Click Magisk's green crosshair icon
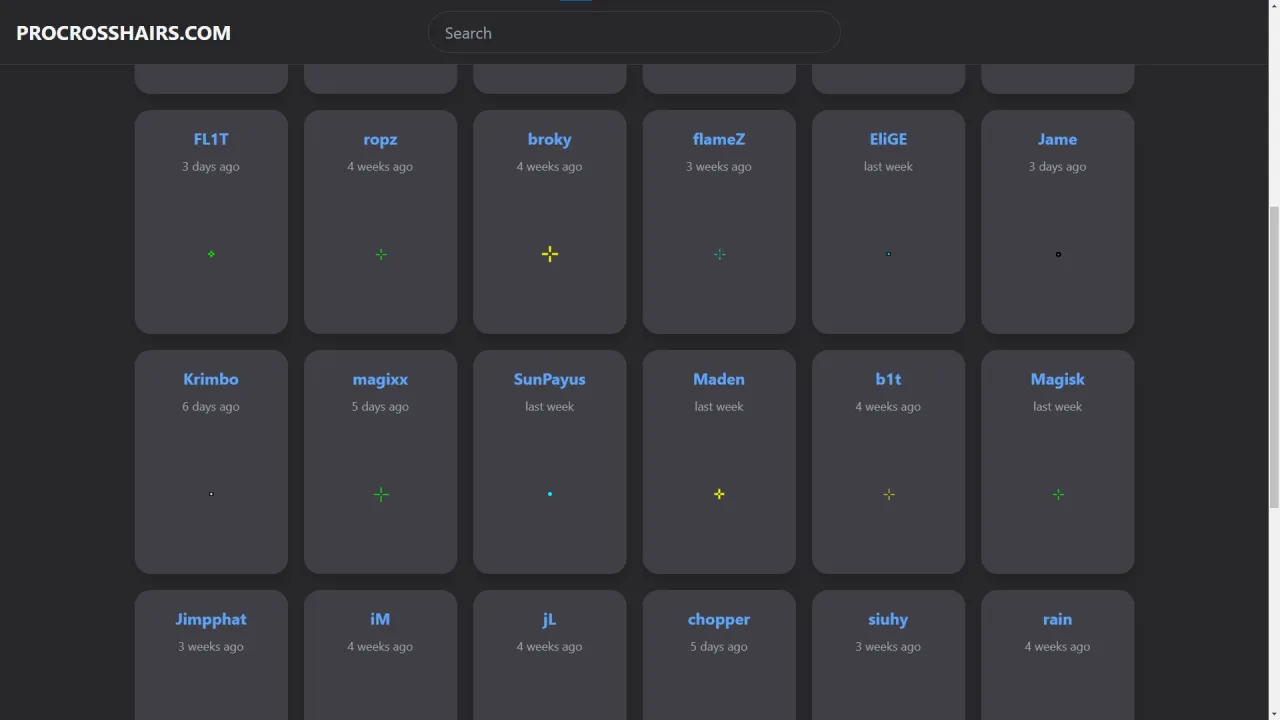This screenshot has height=720, width=1280. (x=1058, y=494)
